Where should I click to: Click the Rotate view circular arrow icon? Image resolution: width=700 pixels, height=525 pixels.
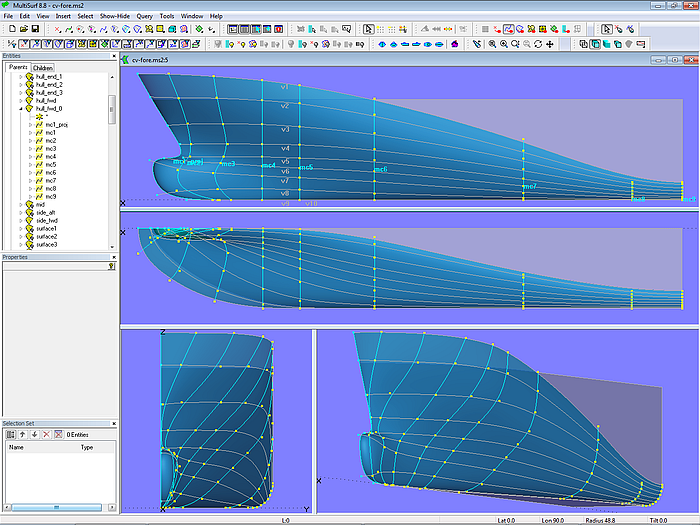click(x=538, y=44)
